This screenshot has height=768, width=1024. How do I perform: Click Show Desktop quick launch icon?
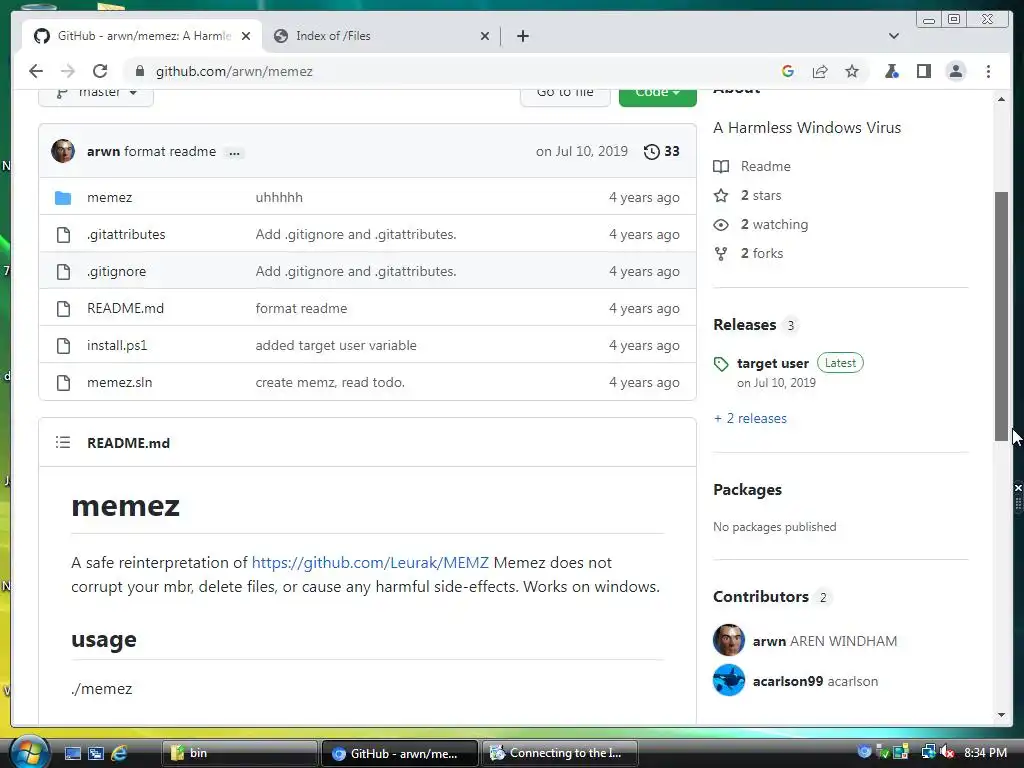pyautogui.click(x=72, y=753)
